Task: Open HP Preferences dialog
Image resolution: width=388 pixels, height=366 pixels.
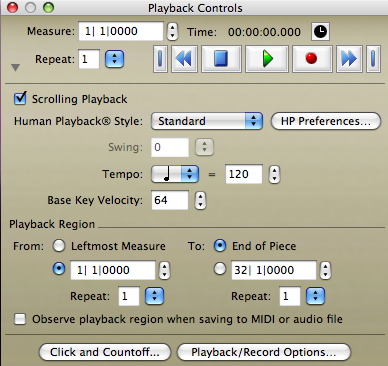Action: 326,121
